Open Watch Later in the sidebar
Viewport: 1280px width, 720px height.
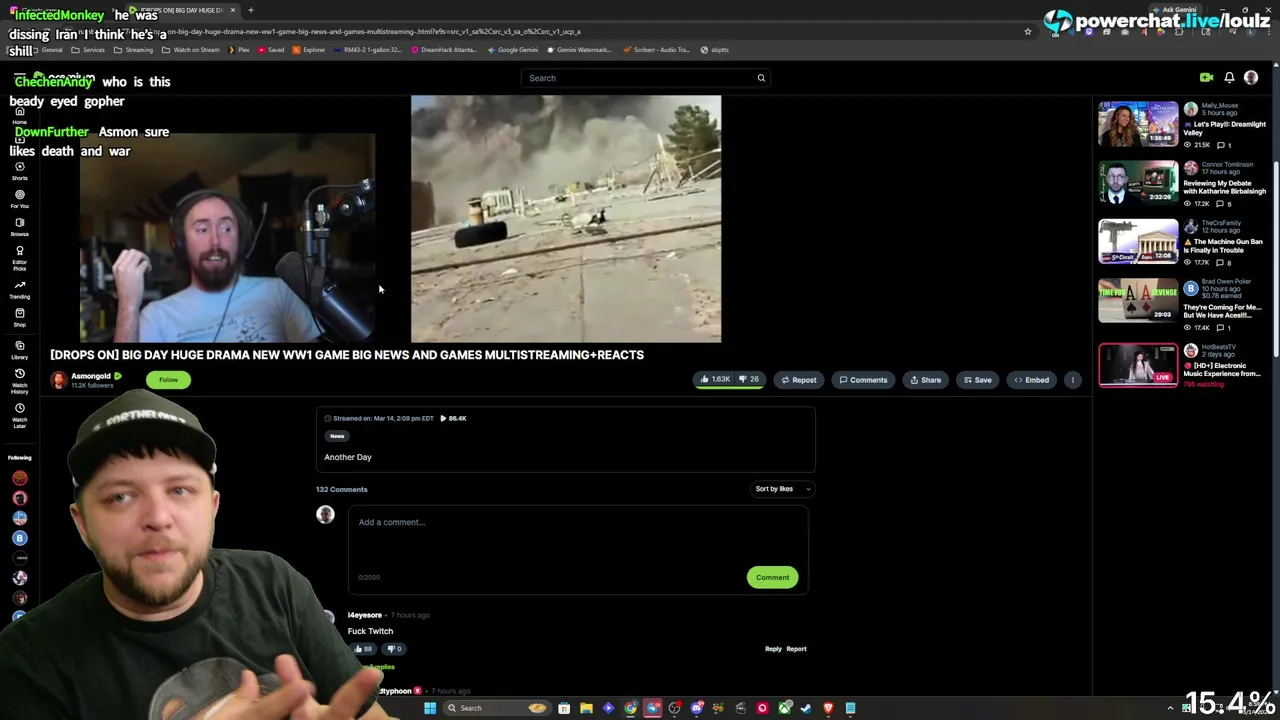pyautogui.click(x=19, y=414)
